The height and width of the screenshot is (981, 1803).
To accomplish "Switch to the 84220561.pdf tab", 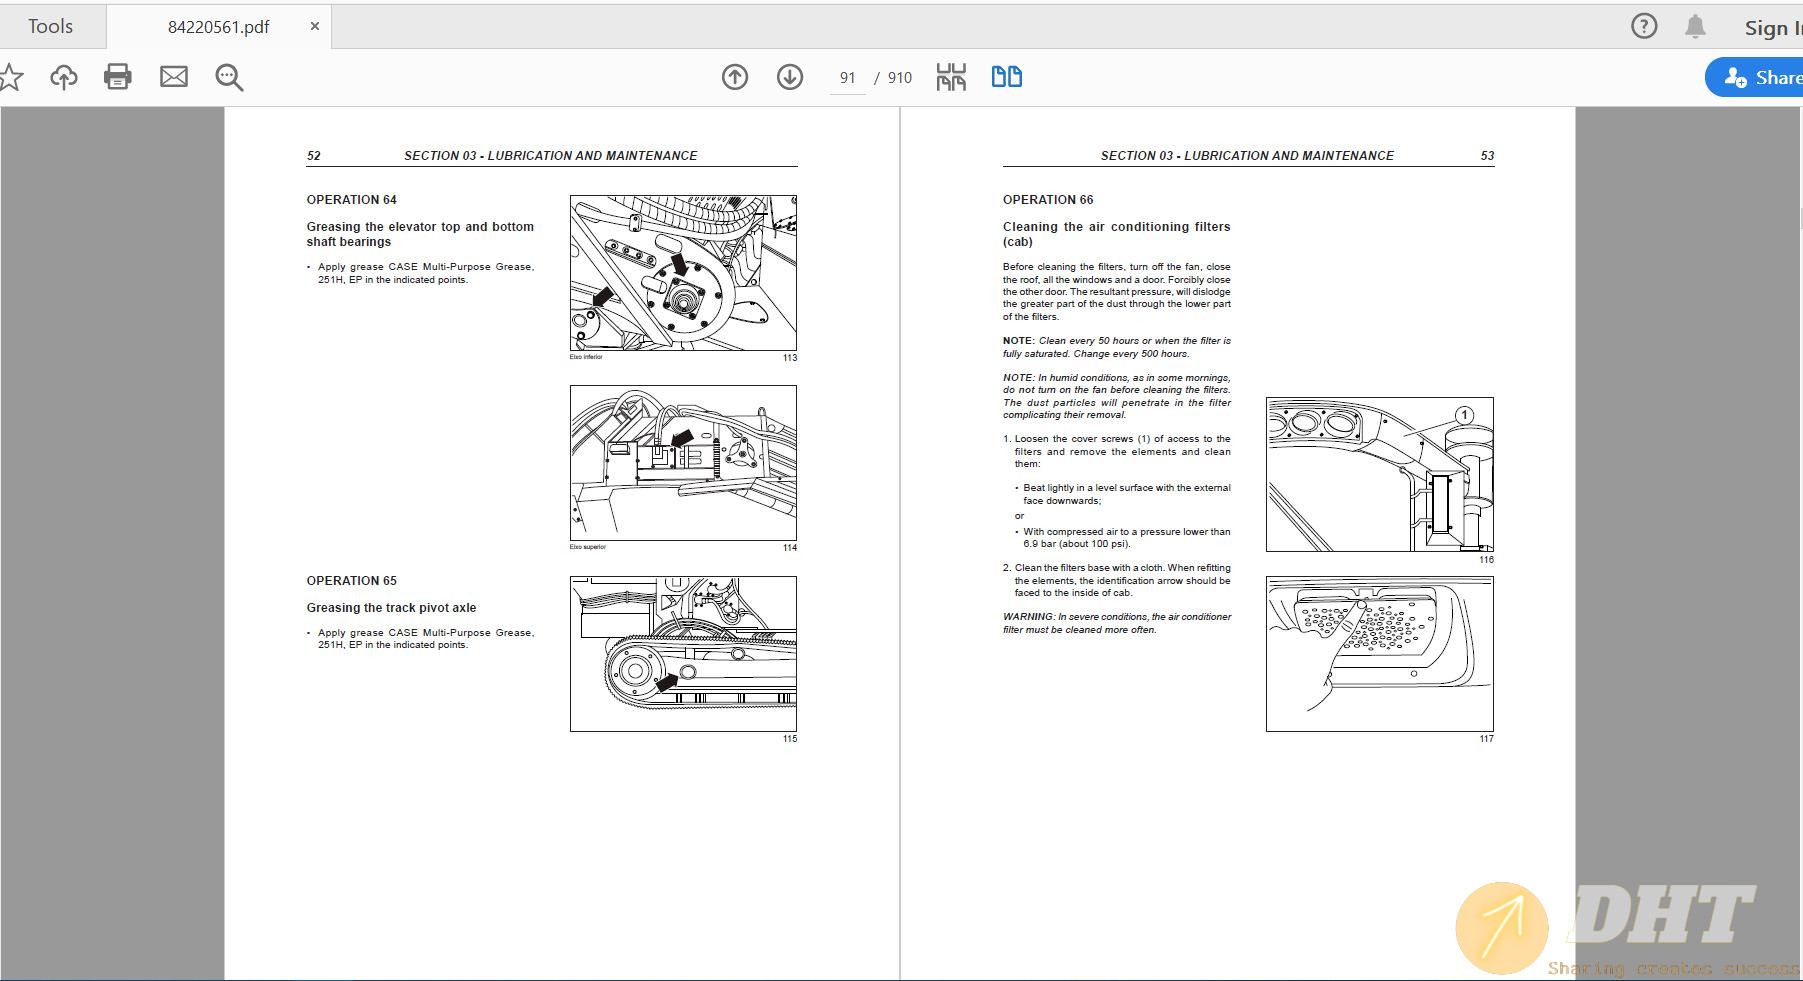I will [x=218, y=27].
